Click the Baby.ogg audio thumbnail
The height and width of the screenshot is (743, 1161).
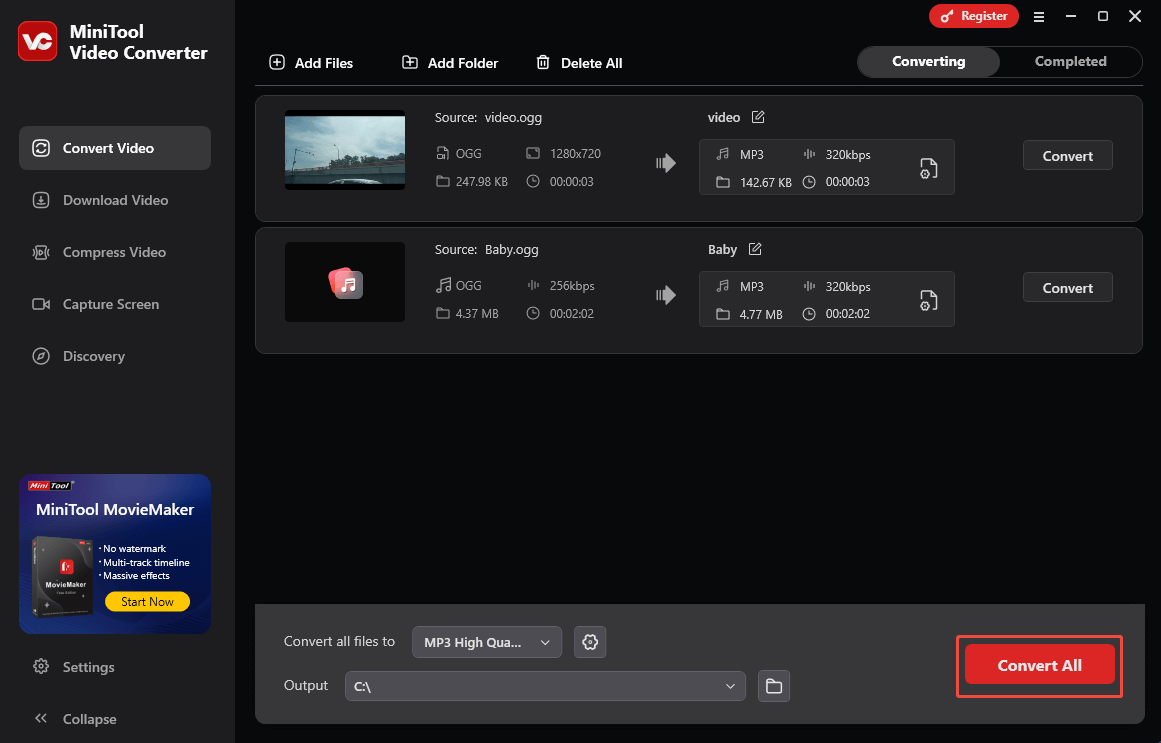click(x=345, y=282)
